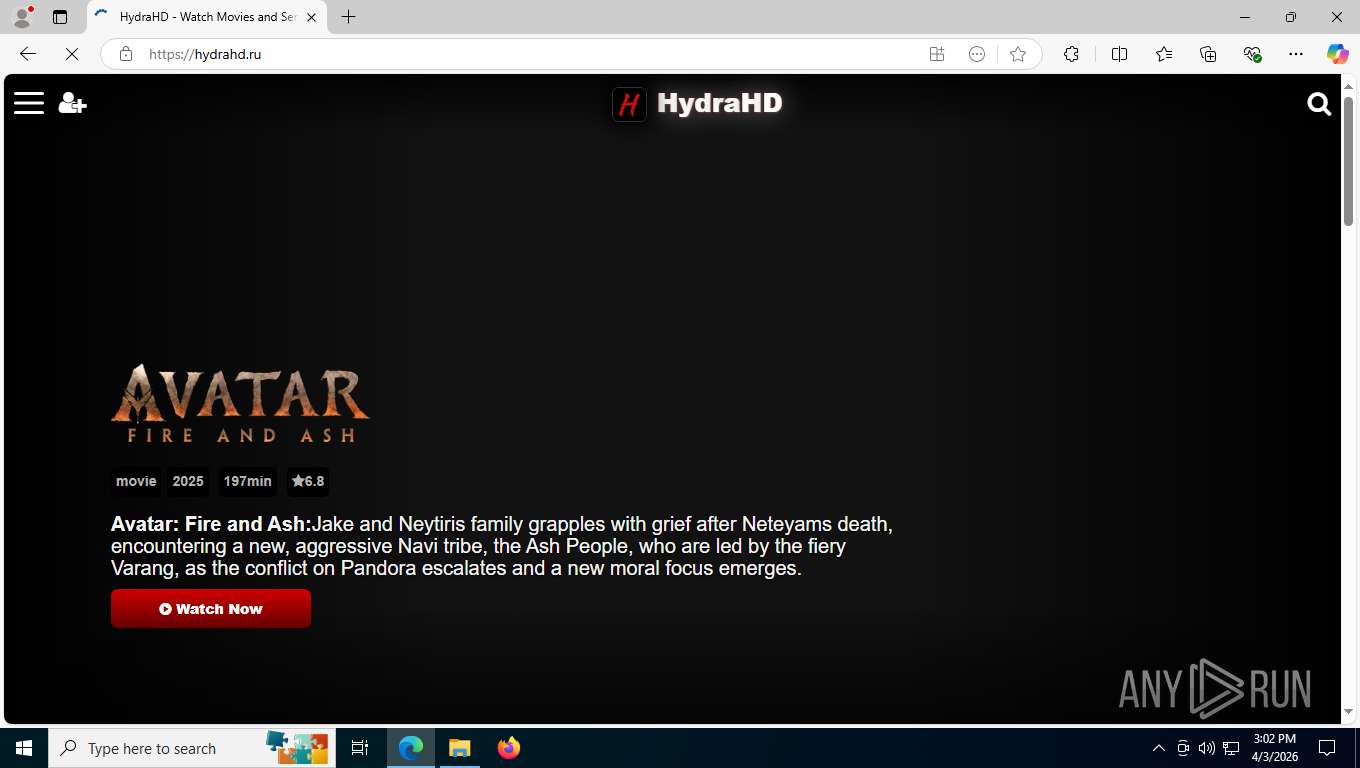
Task: Launch Firefox from the taskbar
Action: [509, 748]
